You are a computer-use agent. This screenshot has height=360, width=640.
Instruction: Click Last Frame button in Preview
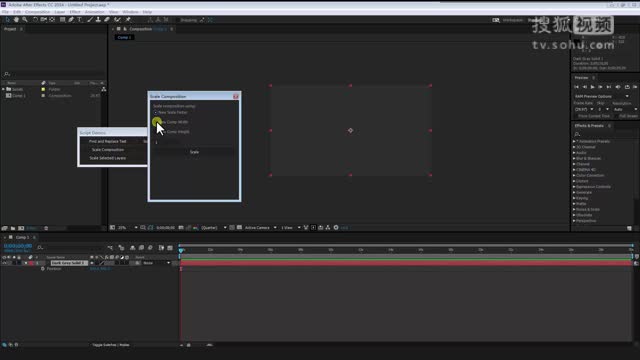click(609, 87)
